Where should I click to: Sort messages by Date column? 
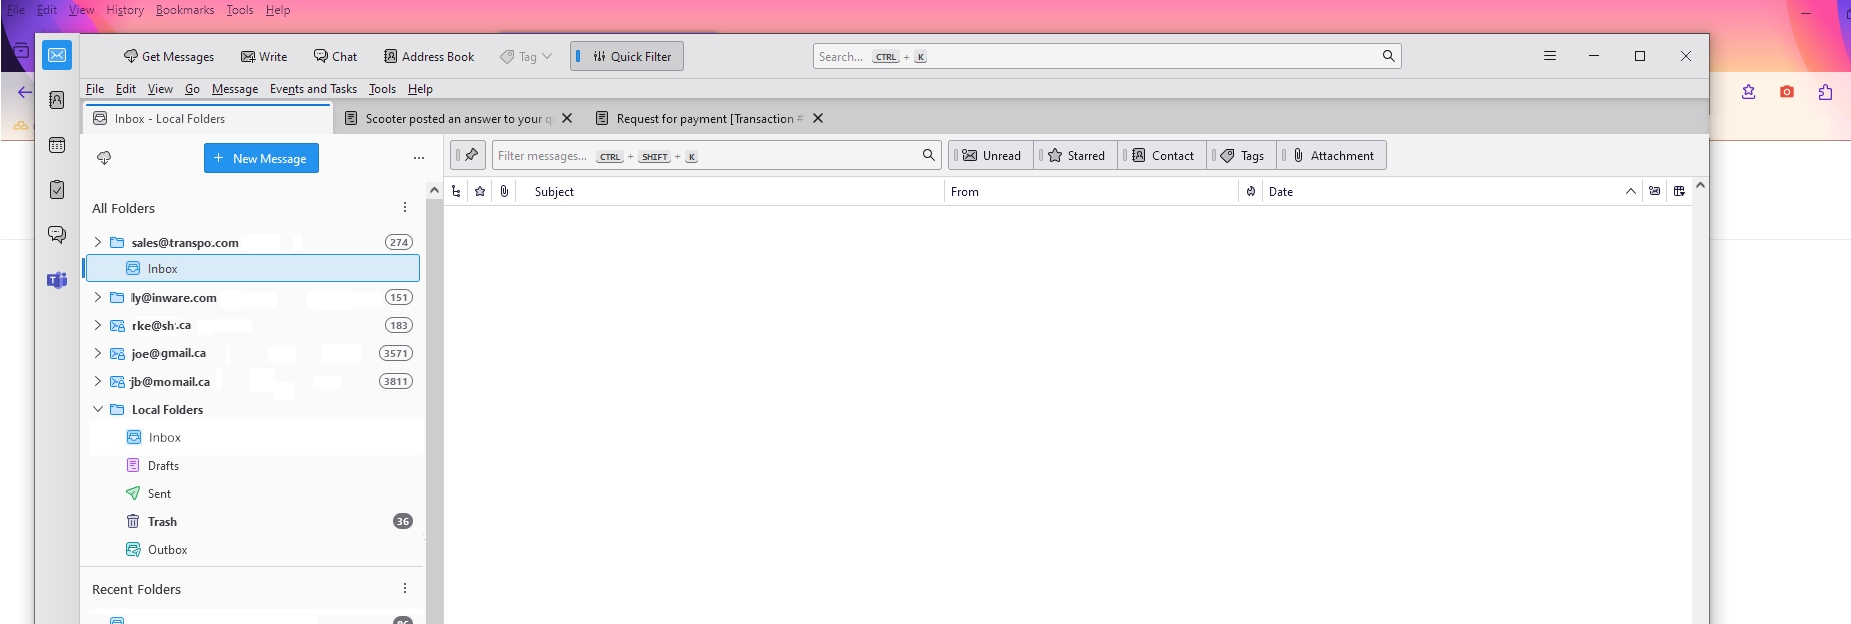tap(1452, 191)
